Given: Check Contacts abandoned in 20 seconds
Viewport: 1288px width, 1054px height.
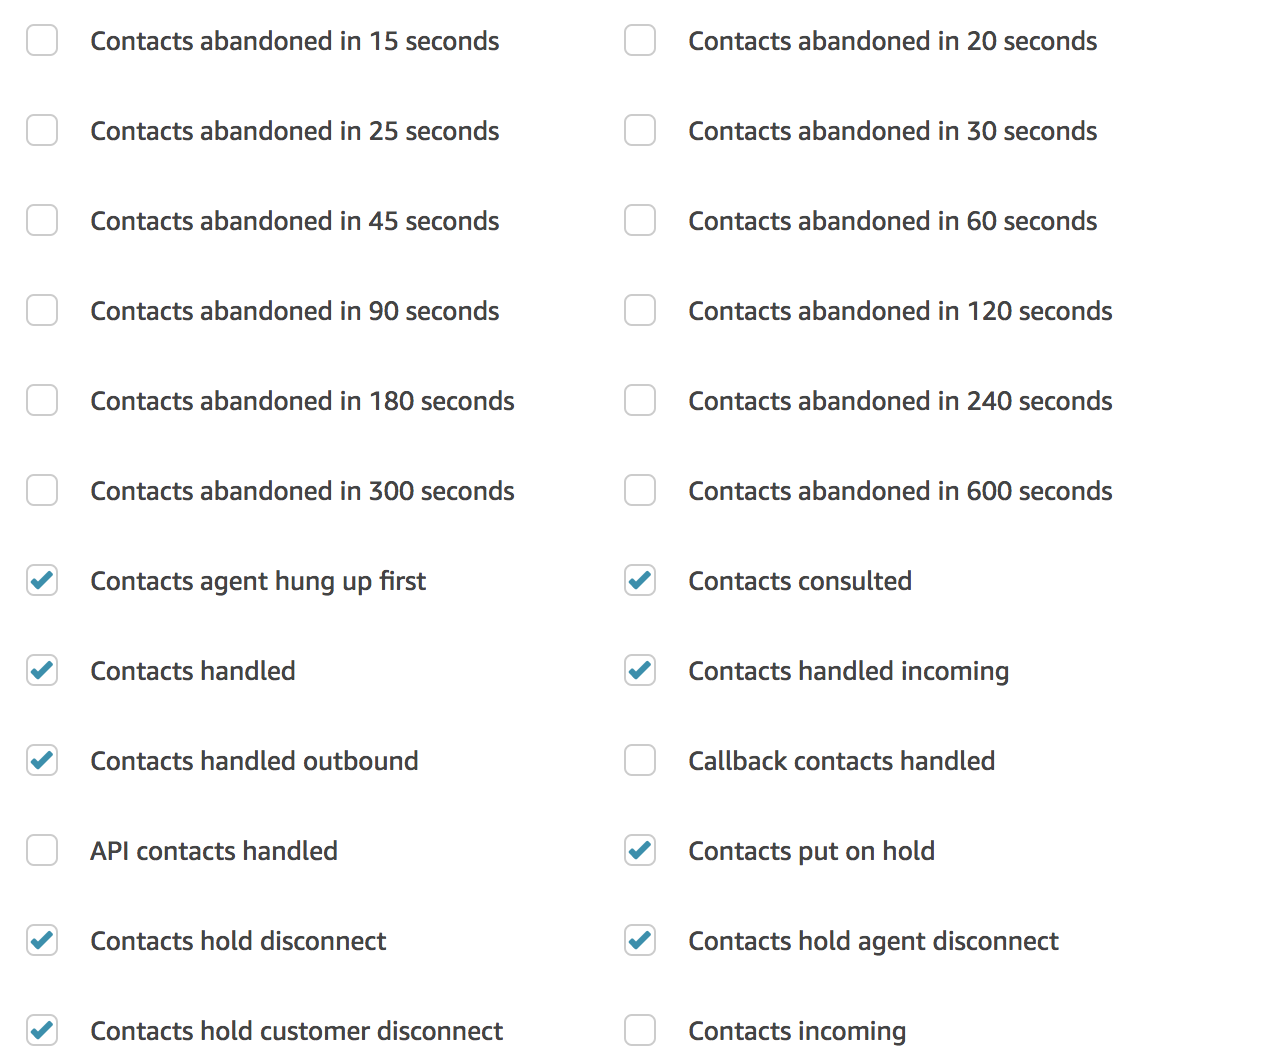Looking at the screenshot, I should tap(640, 41).
